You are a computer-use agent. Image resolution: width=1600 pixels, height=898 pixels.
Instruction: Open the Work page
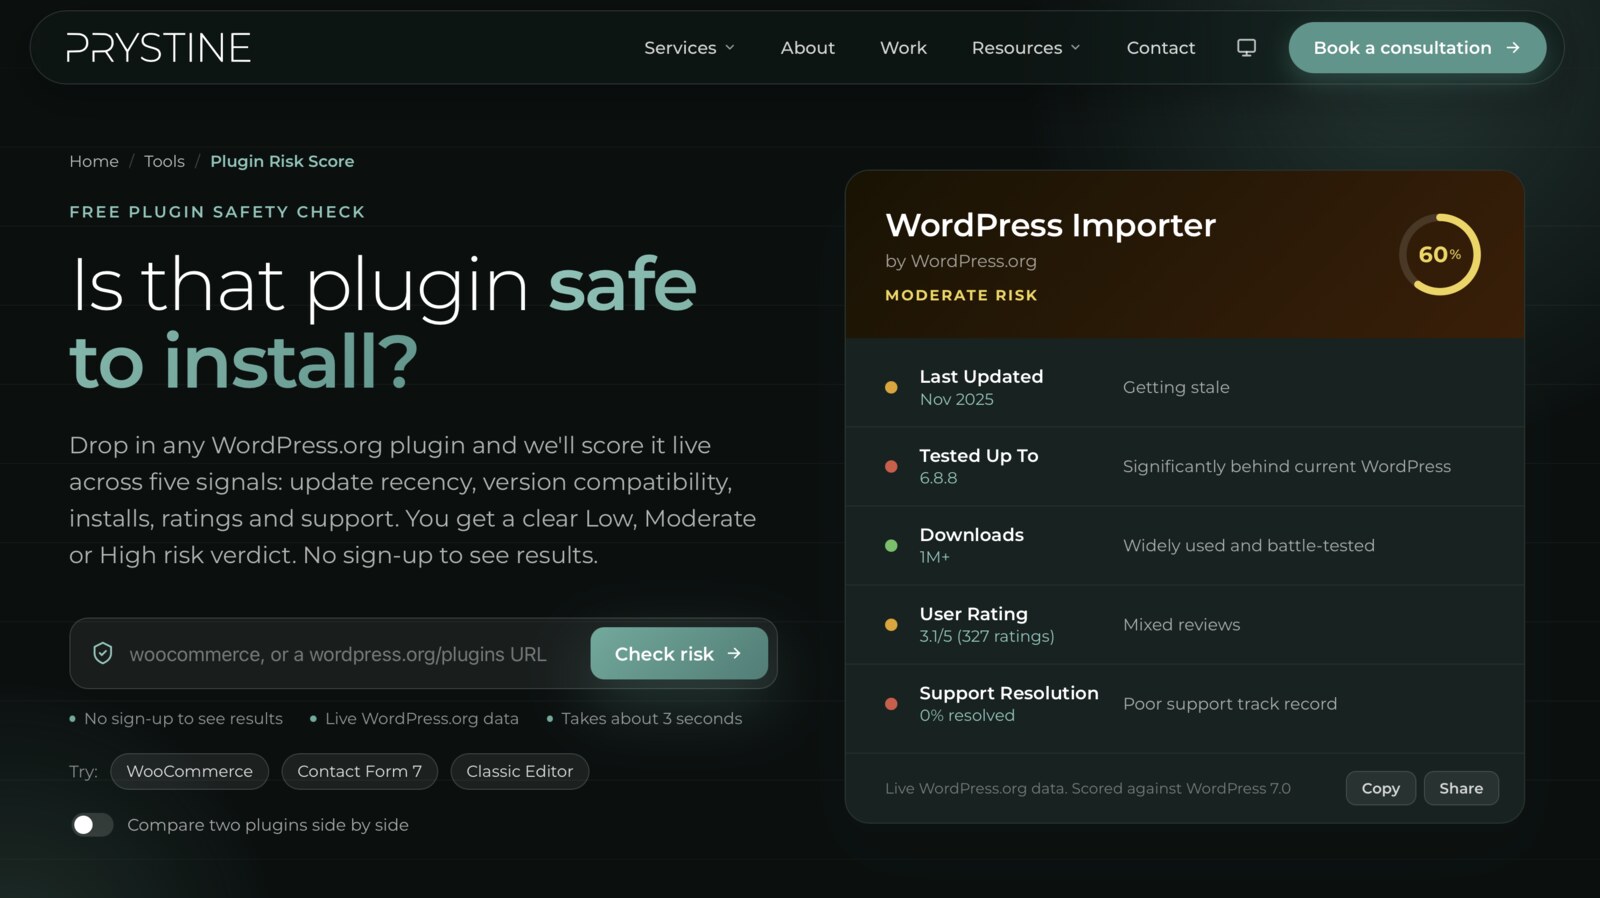coord(903,47)
